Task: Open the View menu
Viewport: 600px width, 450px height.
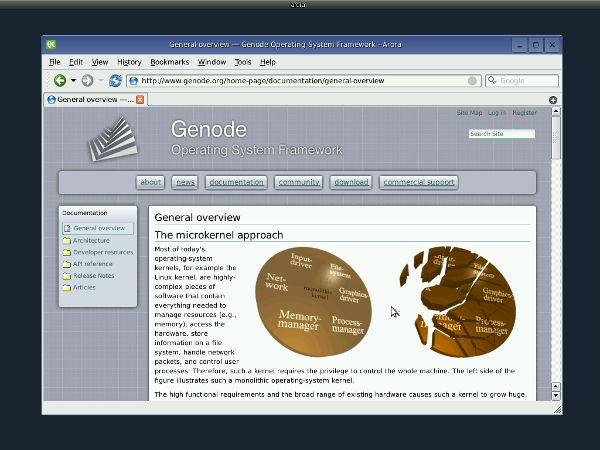Action: click(x=100, y=62)
